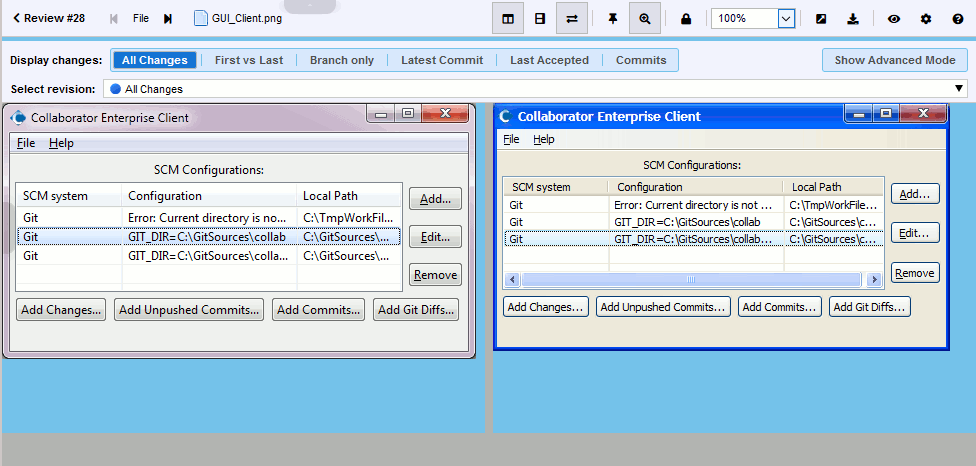976x466 pixels.
Task: Click the single-pane view layout icon
Action: pyautogui.click(x=540, y=18)
